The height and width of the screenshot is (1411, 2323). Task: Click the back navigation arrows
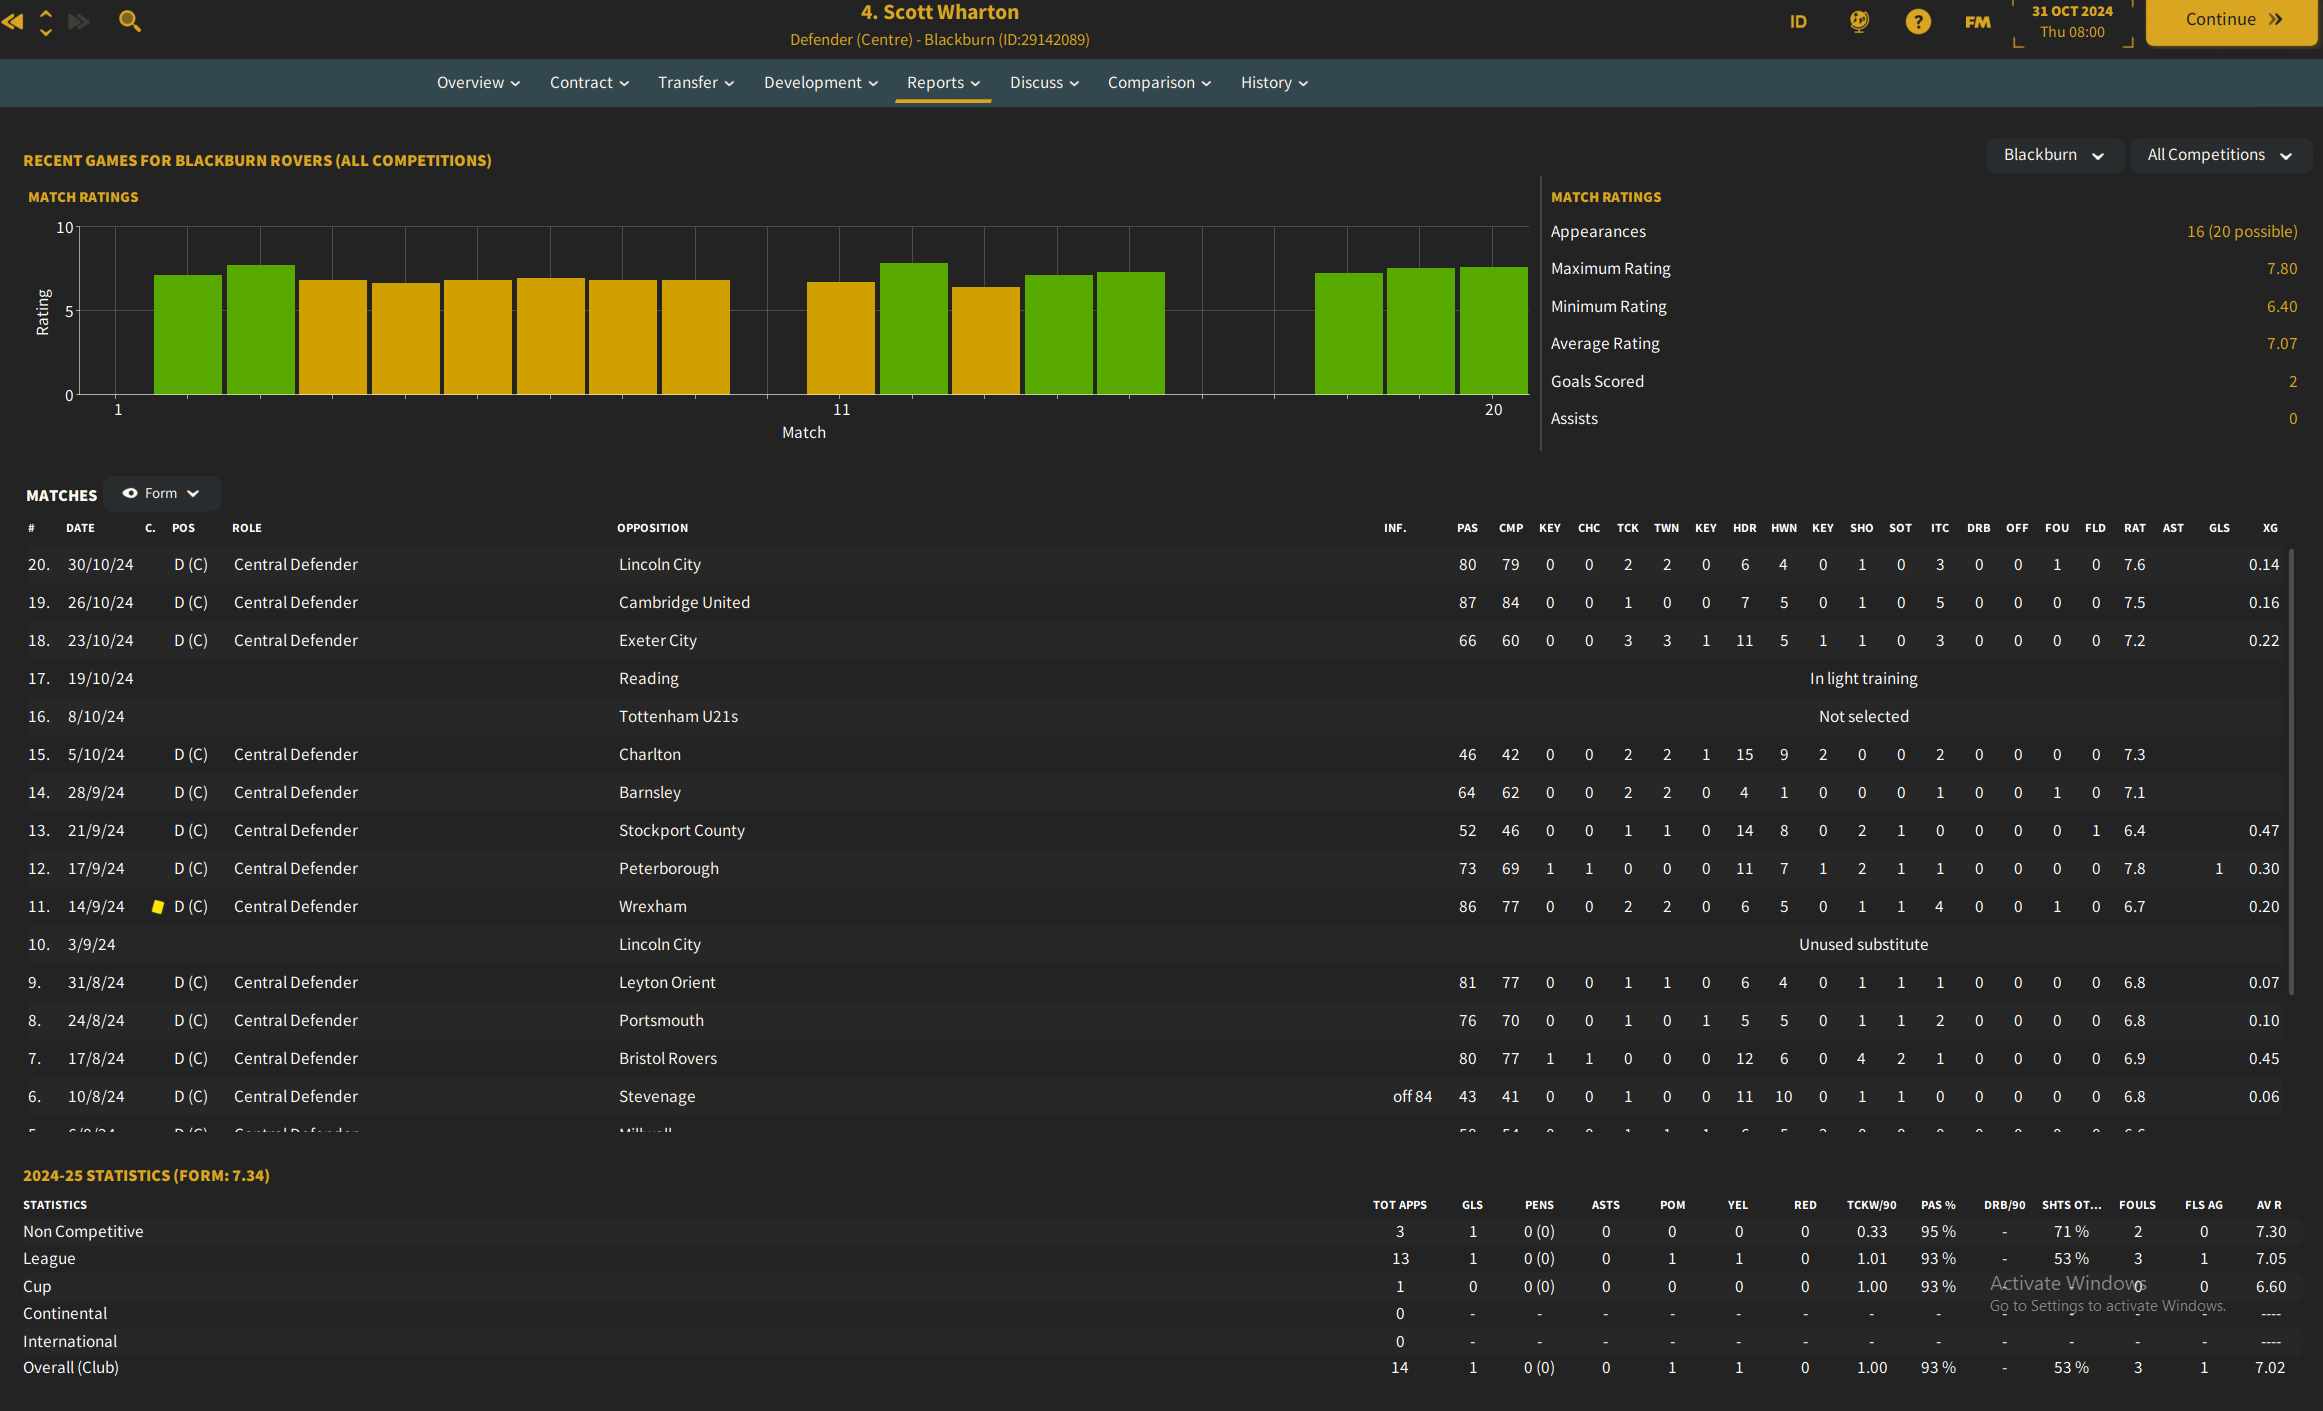coord(13,21)
